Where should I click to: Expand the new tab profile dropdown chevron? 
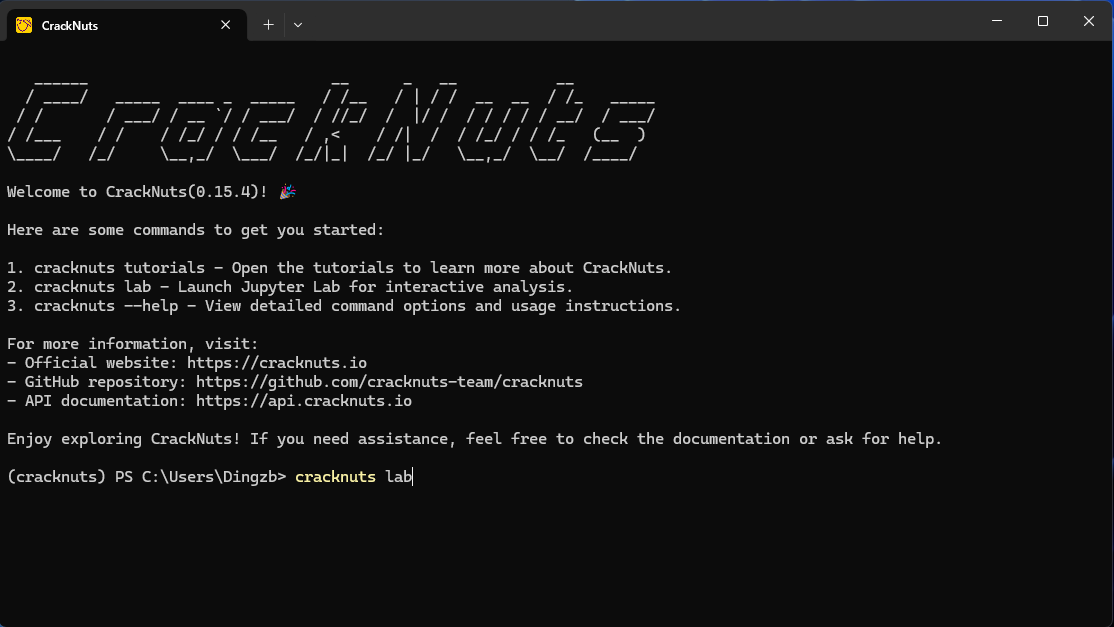pos(298,25)
